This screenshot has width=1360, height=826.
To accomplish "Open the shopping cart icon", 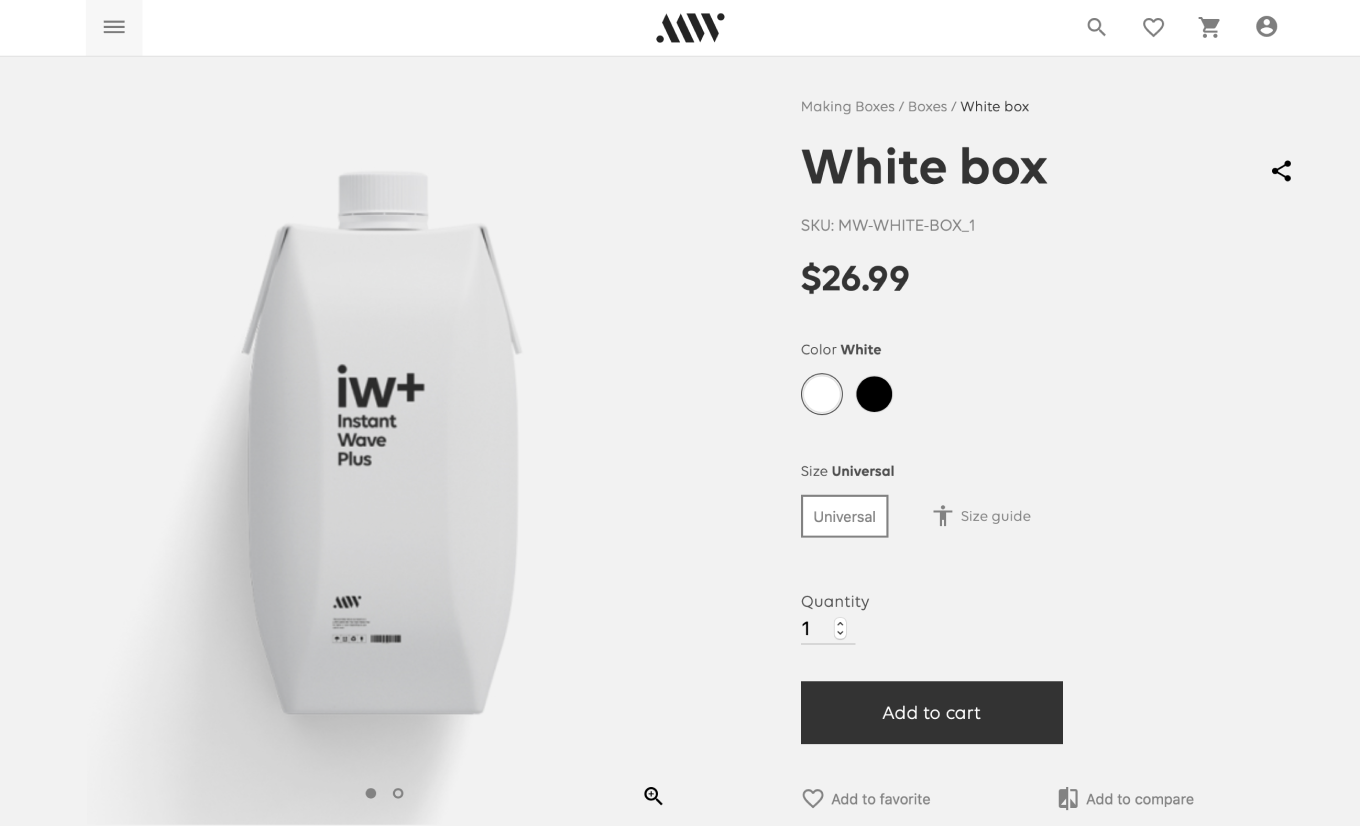I will tap(1210, 27).
